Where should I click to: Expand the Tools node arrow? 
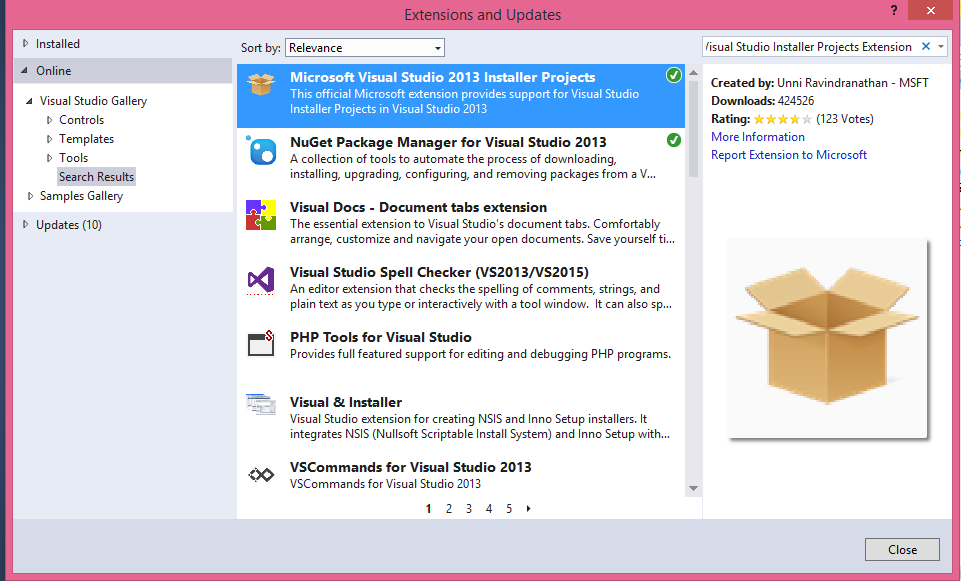click(x=50, y=158)
